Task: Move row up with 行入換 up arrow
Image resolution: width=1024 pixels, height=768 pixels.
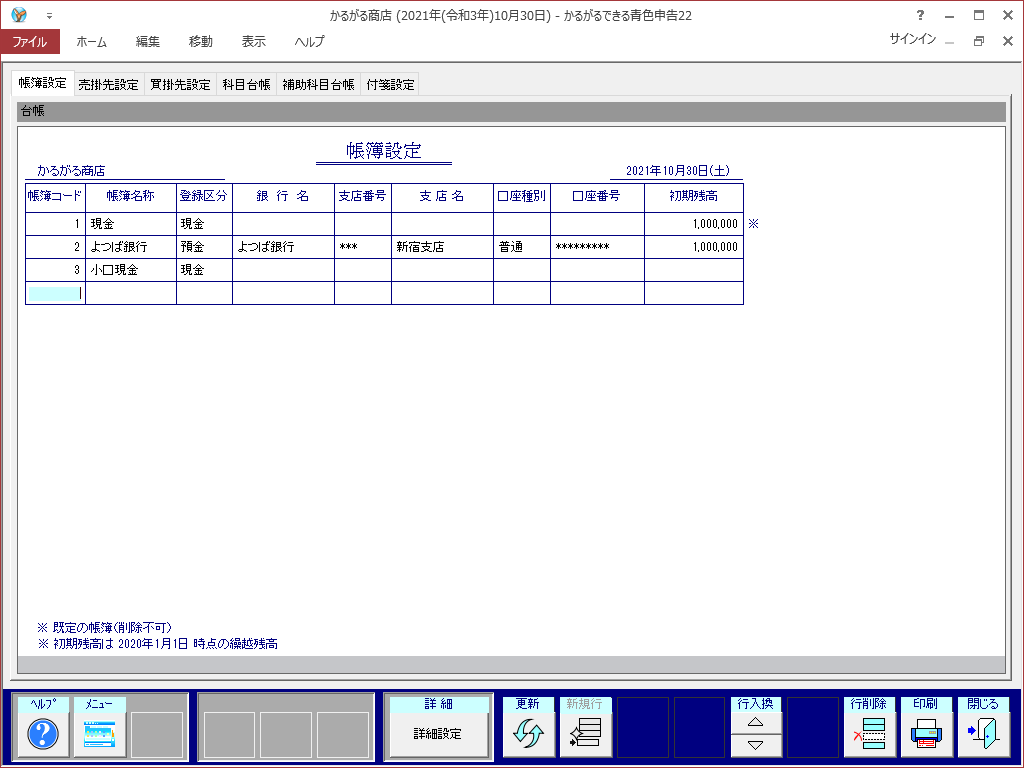Action: tap(756, 722)
